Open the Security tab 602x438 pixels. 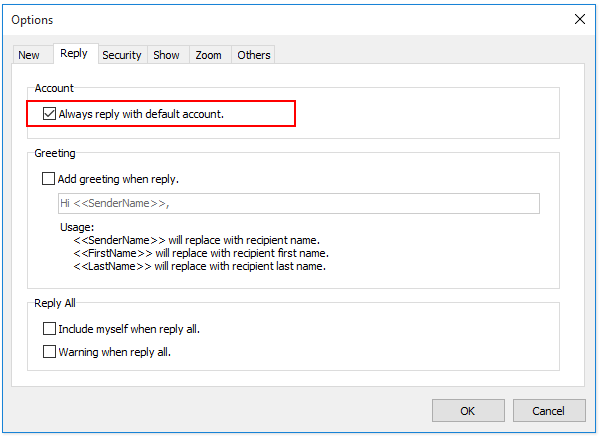click(x=122, y=55)
